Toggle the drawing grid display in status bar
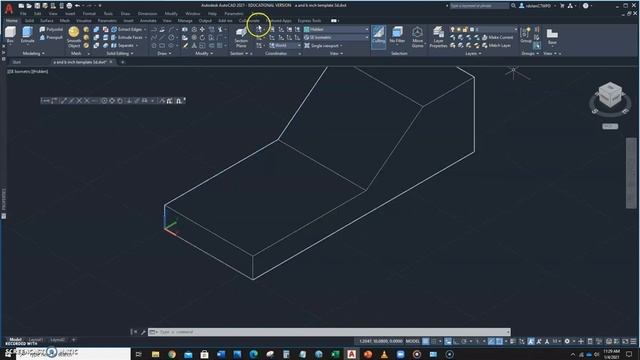 (x=426, y=341)
